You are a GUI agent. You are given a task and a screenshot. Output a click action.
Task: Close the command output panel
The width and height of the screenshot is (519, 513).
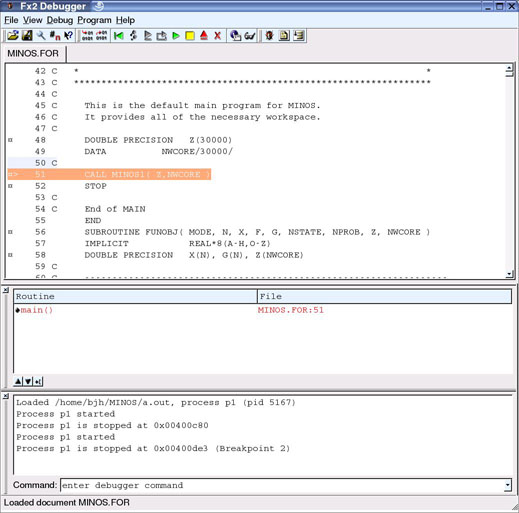point(6,396)
